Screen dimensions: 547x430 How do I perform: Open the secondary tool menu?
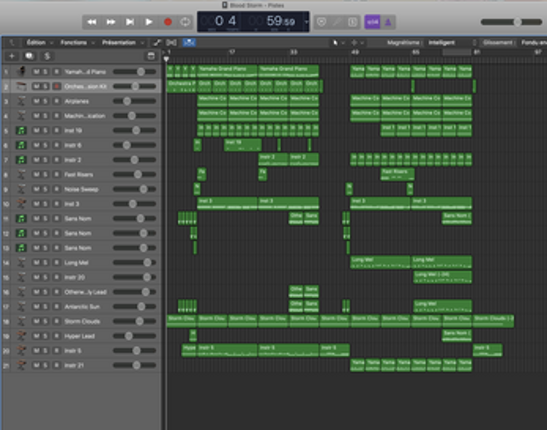click(357, 43)
